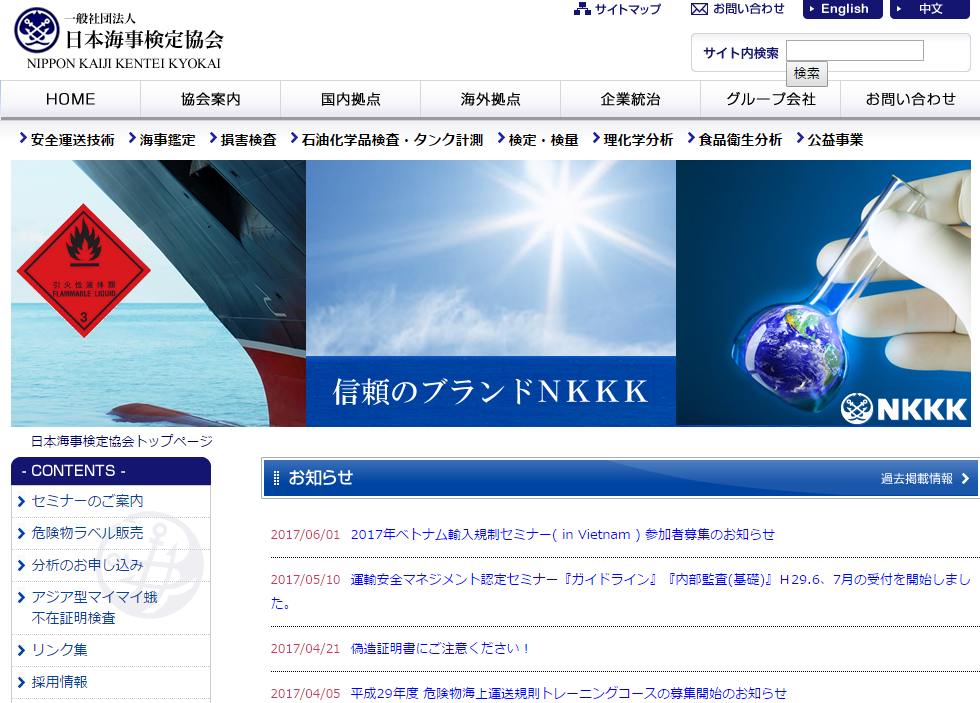Open the 2017年ベトナム輸入規制セミナー announcement
980x703 pixels.
tap(562, 534)
